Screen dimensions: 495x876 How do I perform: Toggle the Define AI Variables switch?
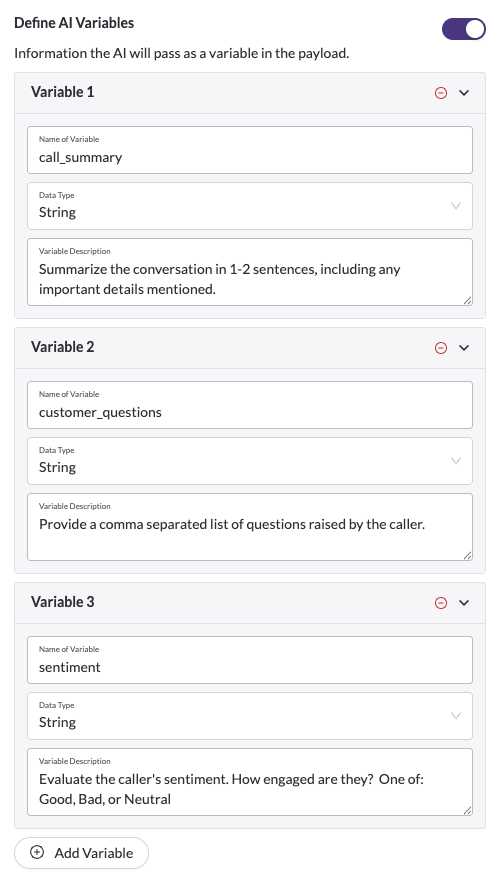[463, 29]
